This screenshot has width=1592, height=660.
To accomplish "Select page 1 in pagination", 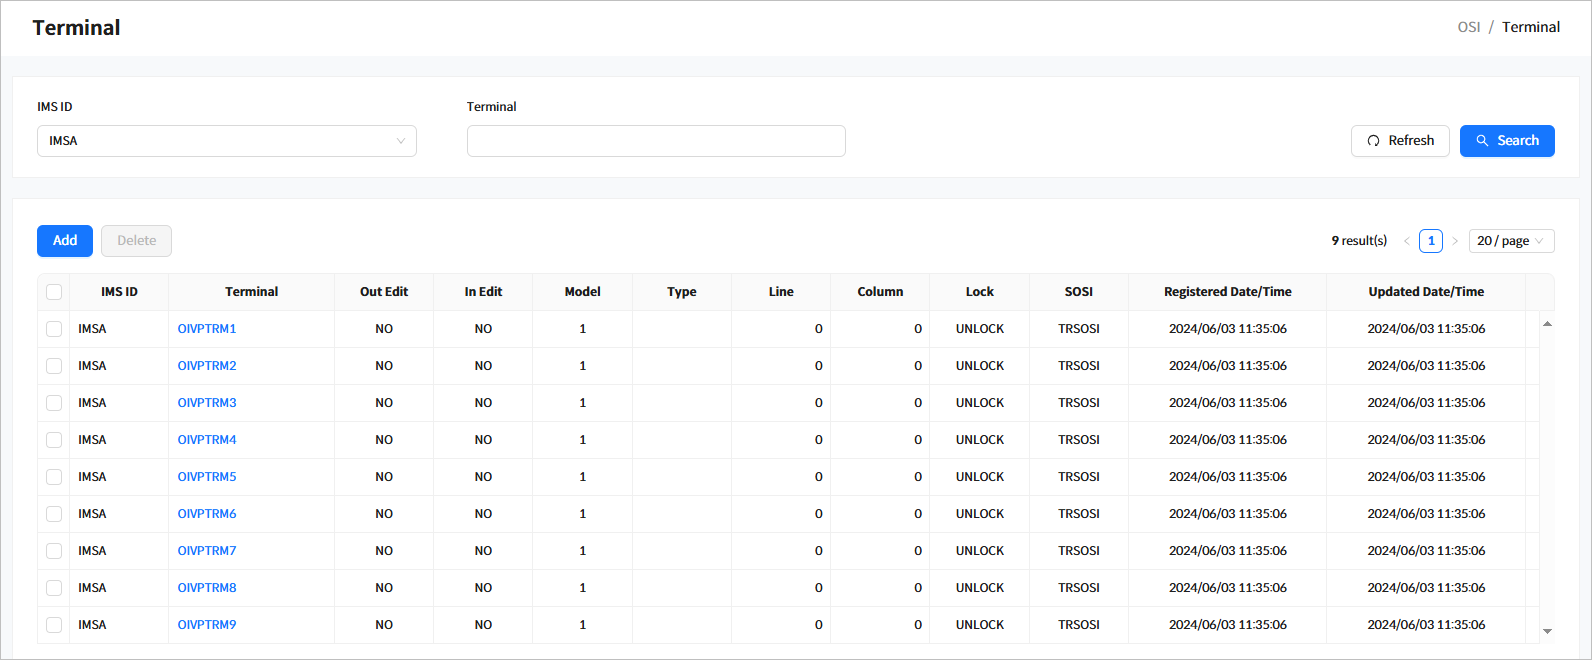I will pos(1430,241).
